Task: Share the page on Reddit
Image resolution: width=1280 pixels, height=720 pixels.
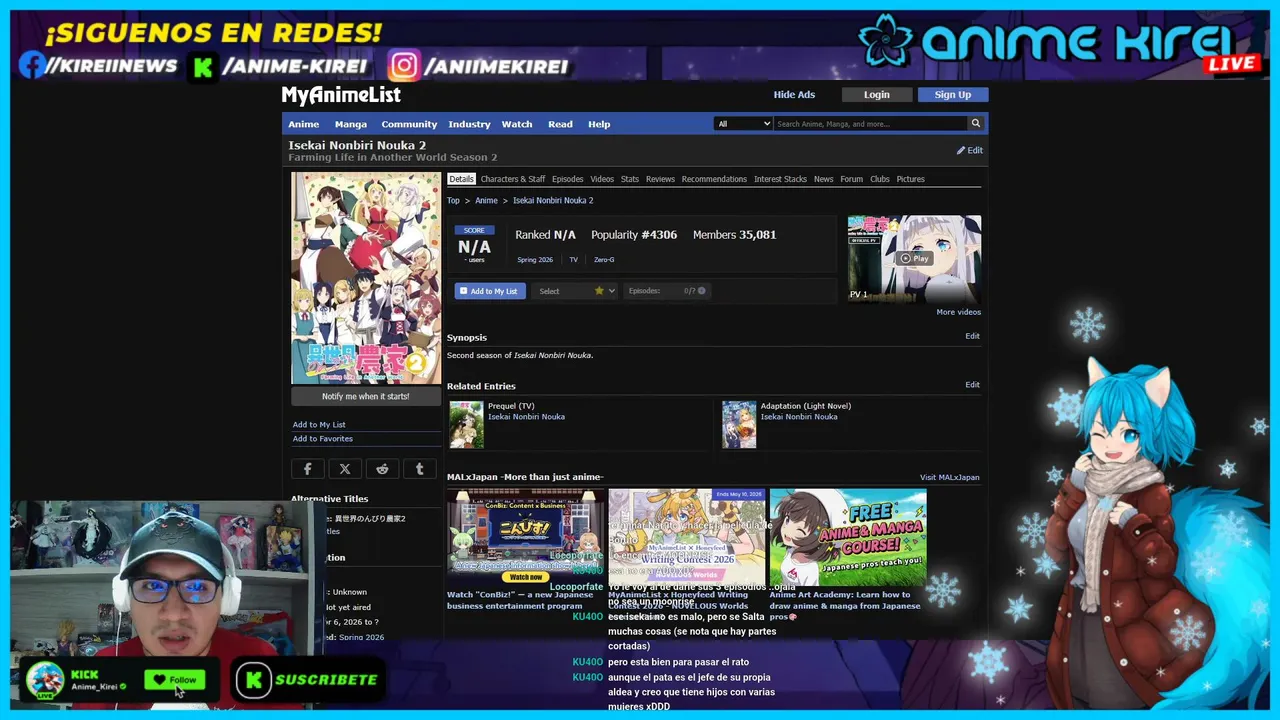Action: [382, 468]
